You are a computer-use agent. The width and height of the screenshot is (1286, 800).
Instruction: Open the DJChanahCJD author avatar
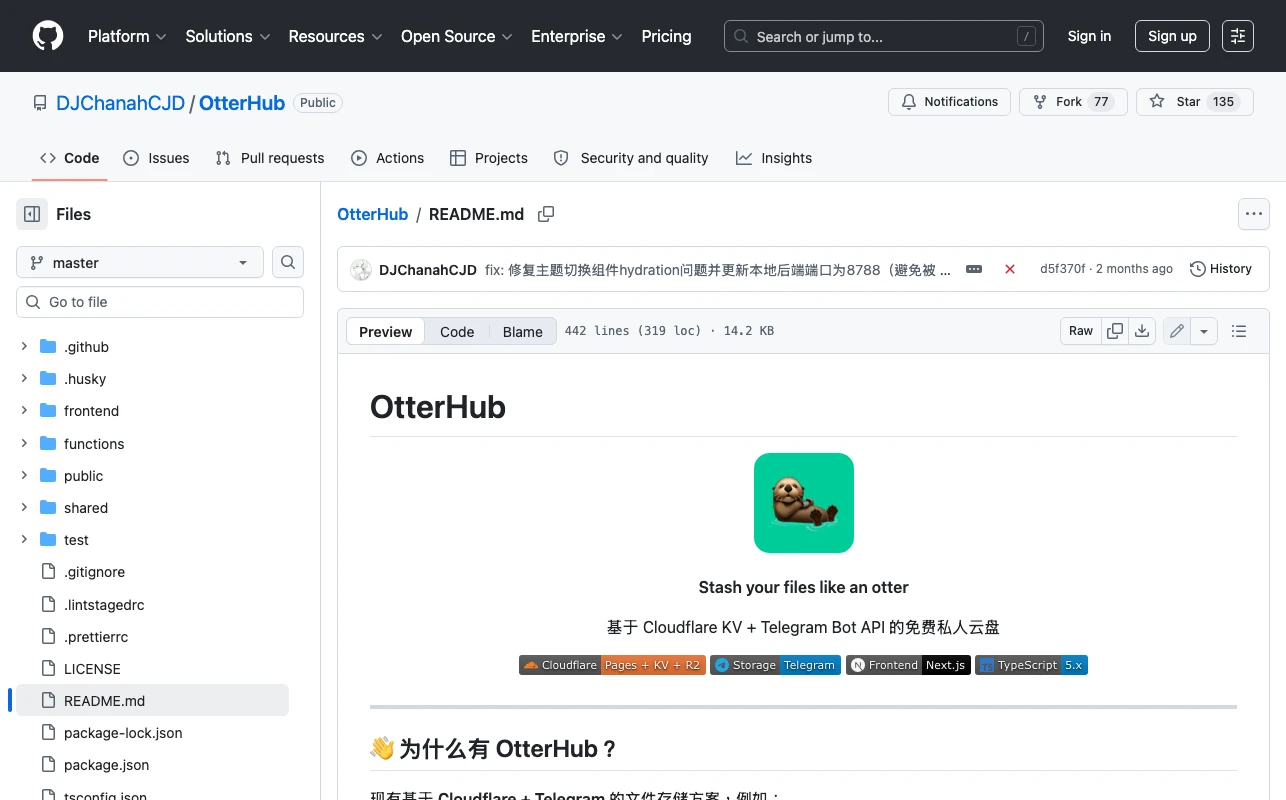coord(361,269)
